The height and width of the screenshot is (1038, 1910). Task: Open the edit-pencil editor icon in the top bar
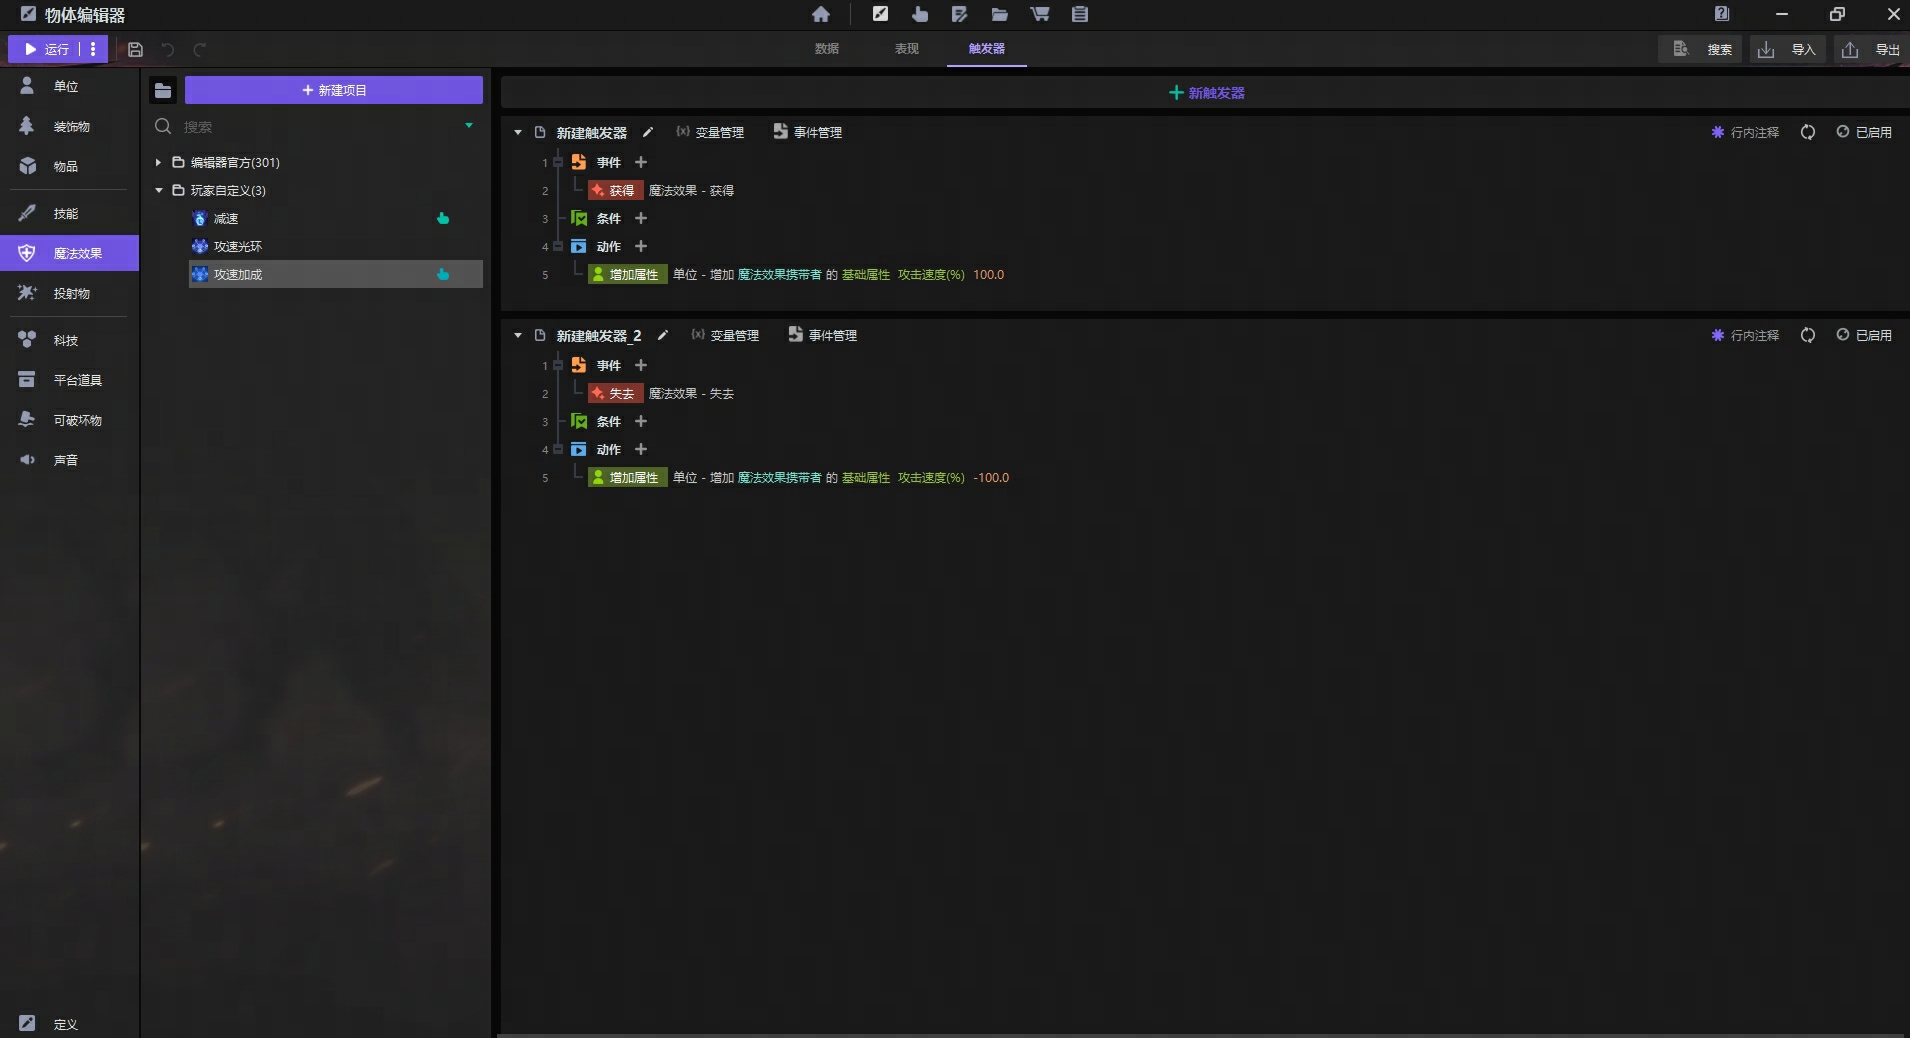(880, 14)
